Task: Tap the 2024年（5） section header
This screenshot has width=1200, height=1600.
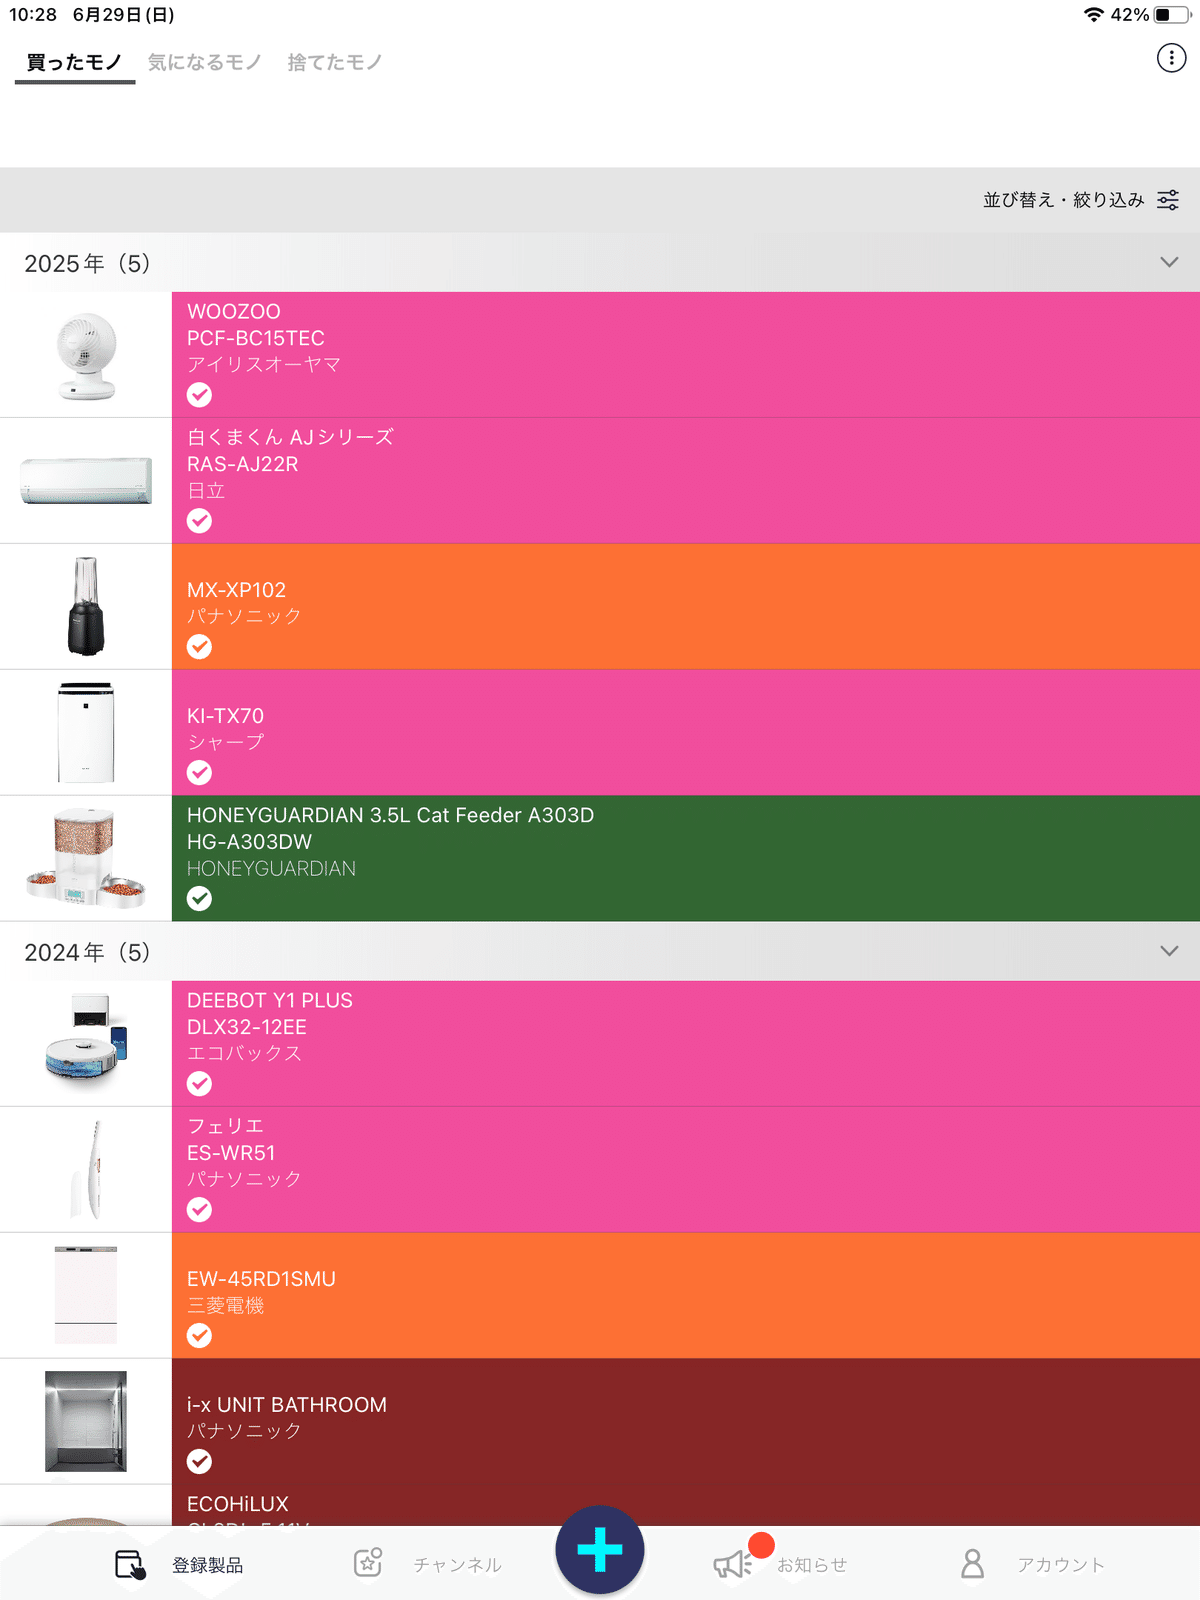Action: (600, 952)
